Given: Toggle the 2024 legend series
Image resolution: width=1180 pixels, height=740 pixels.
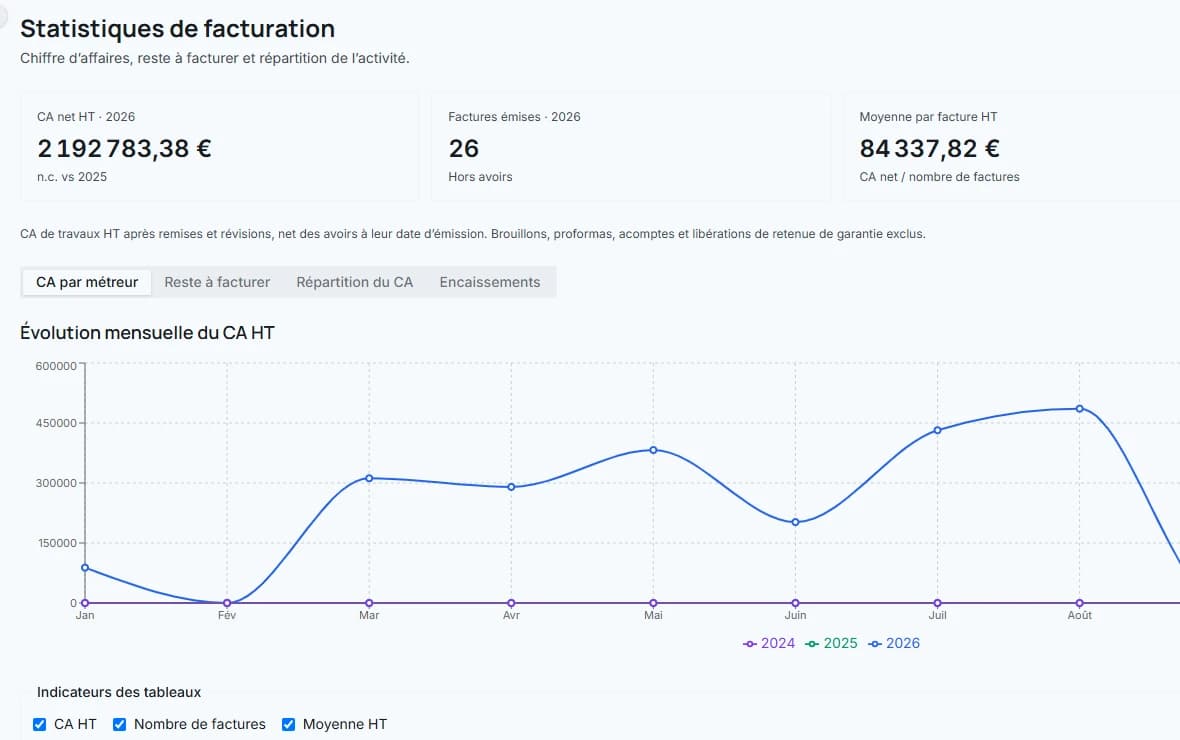Looking at the screenshot, I should pos(768,644).
